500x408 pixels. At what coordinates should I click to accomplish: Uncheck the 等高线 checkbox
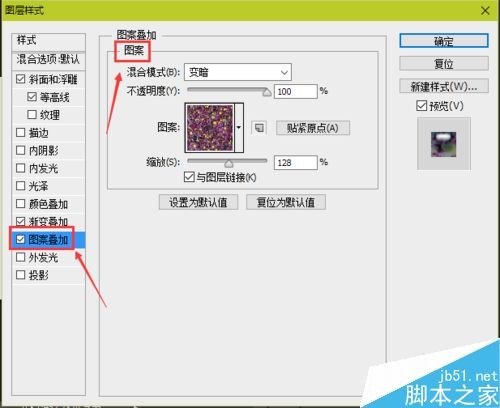(x=32, y=97)
